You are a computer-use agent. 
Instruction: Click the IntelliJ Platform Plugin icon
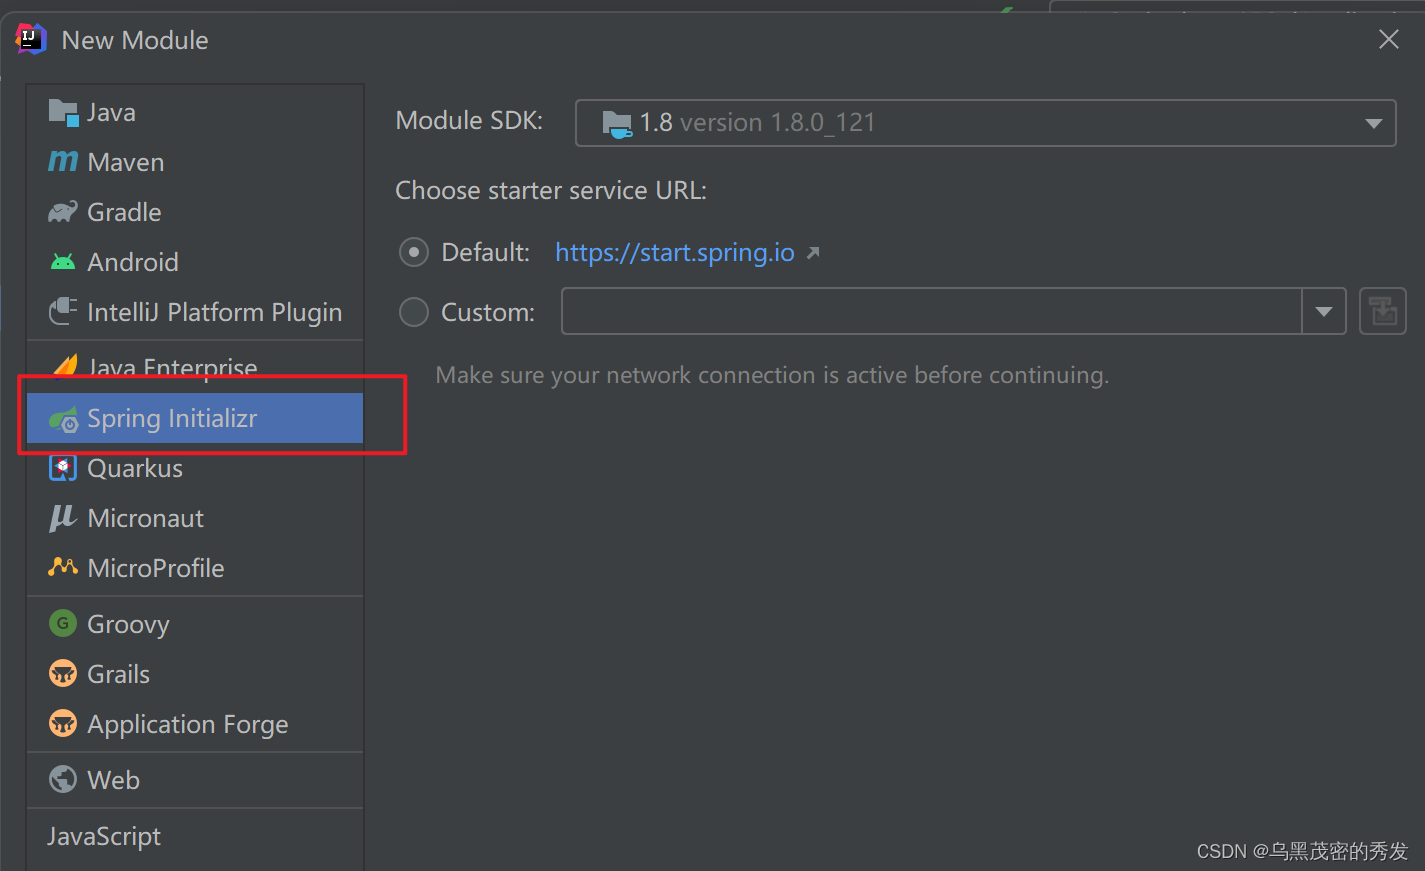(x=63, y=312)
